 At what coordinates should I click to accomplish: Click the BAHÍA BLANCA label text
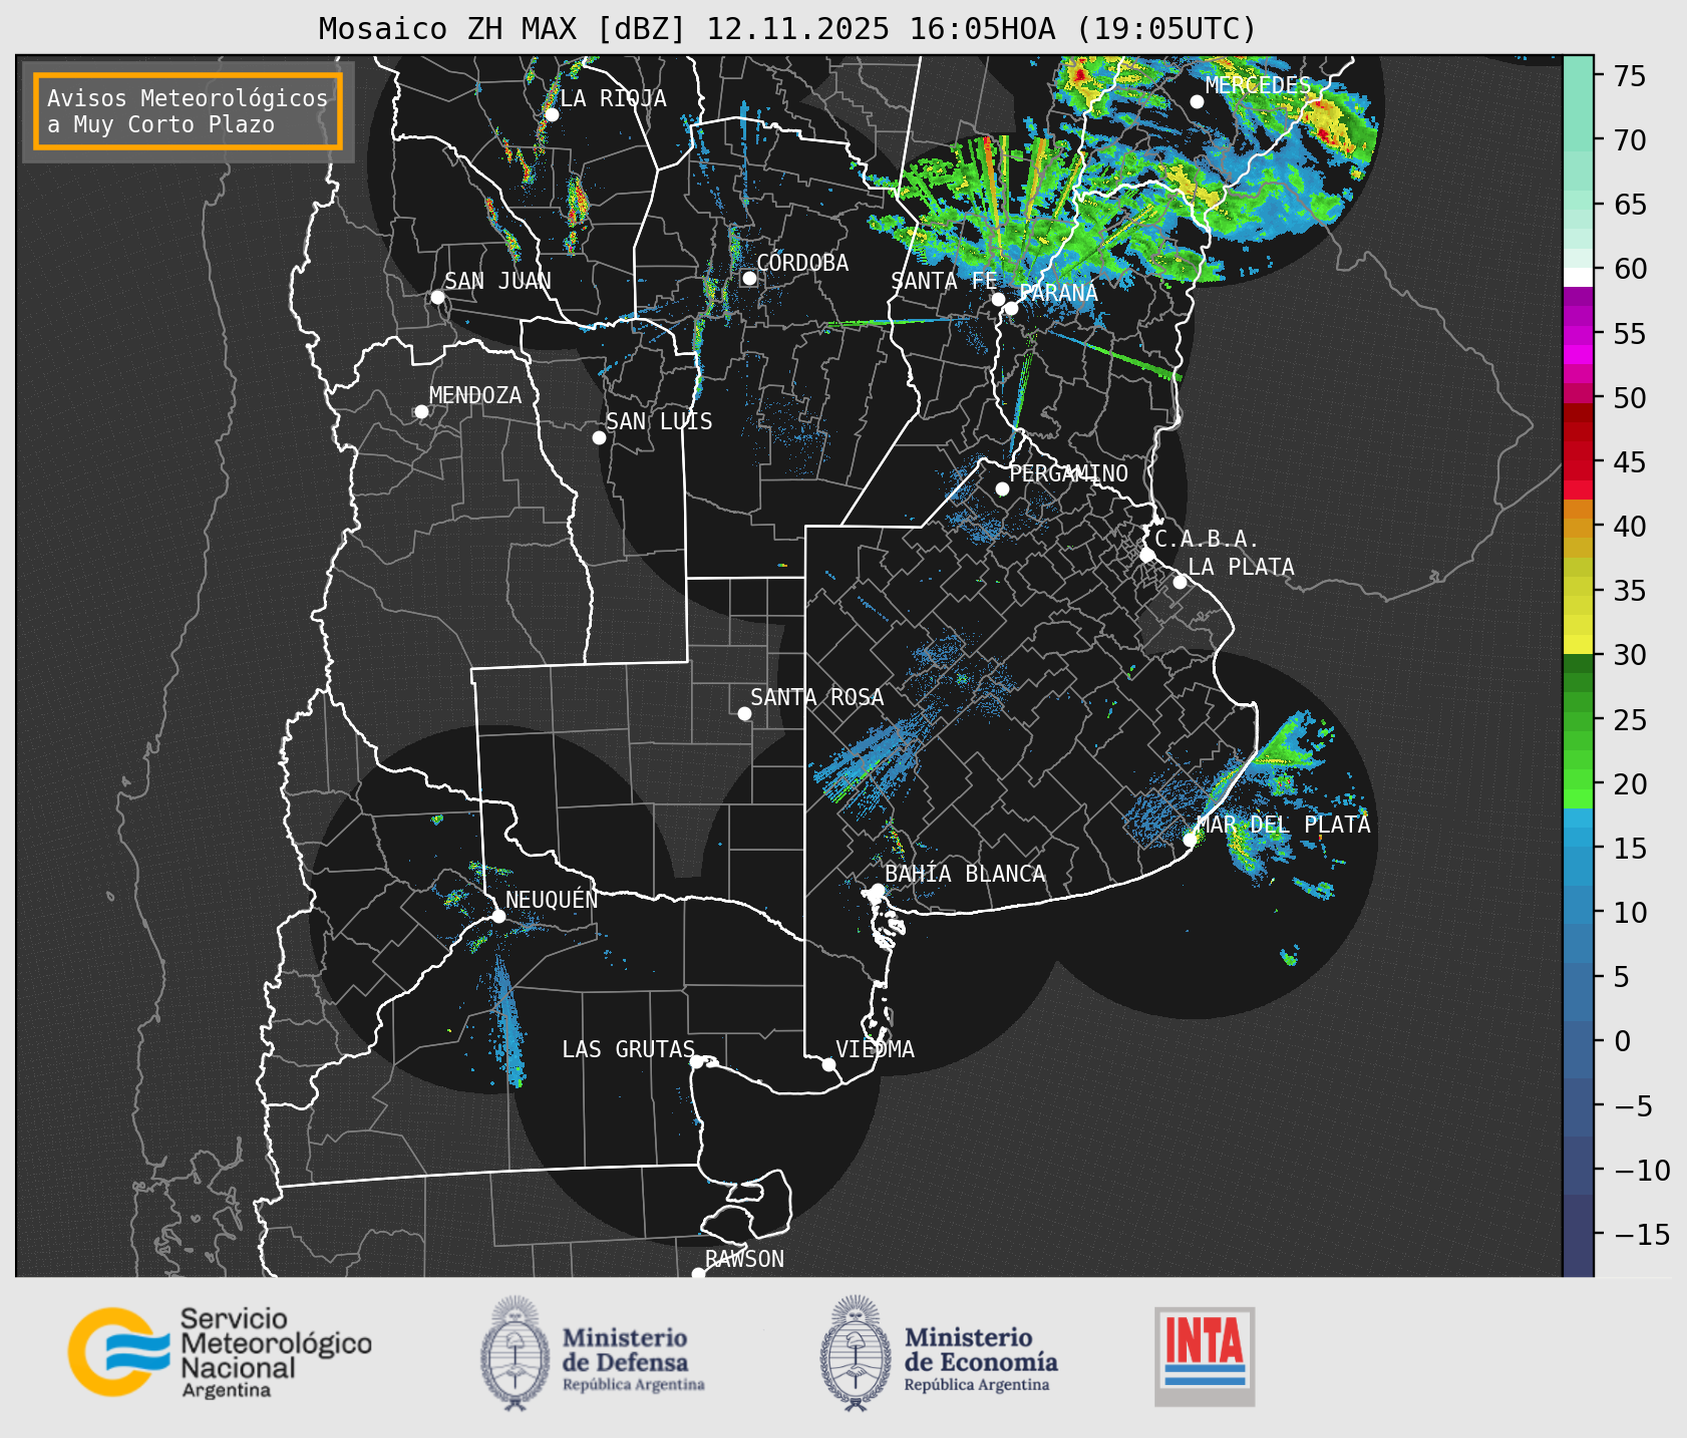(x=965, y=874)
